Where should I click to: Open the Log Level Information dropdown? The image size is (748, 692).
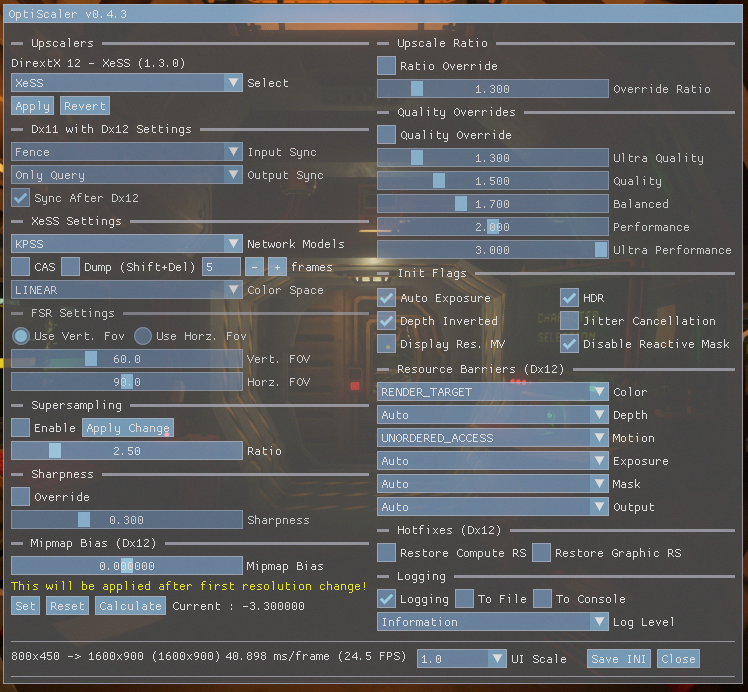pos(493,622)
